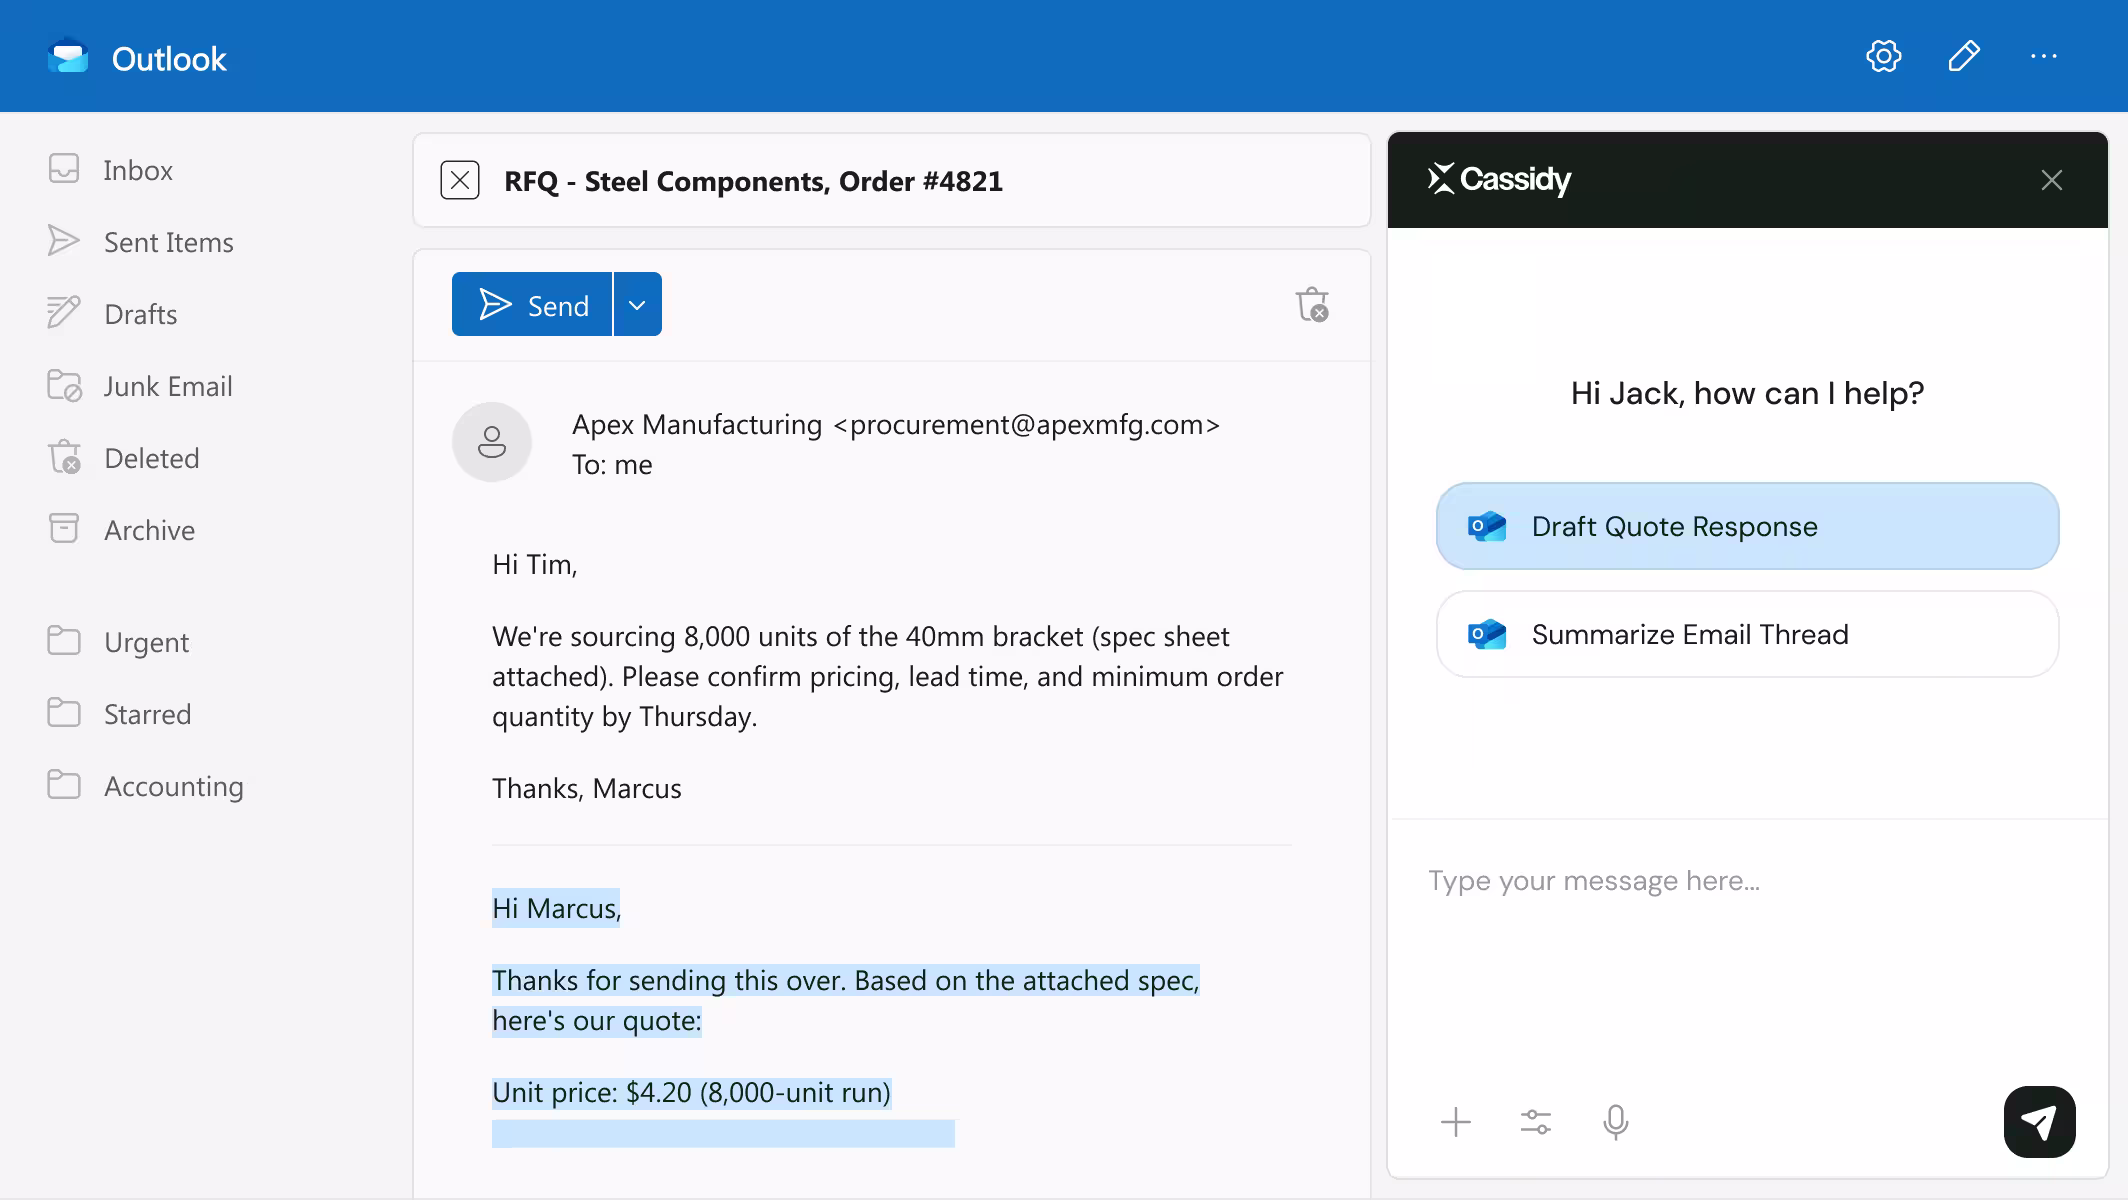Open the Drafts folder
The height and width of the screenshot is (1200, 2128).
[112, 314]
